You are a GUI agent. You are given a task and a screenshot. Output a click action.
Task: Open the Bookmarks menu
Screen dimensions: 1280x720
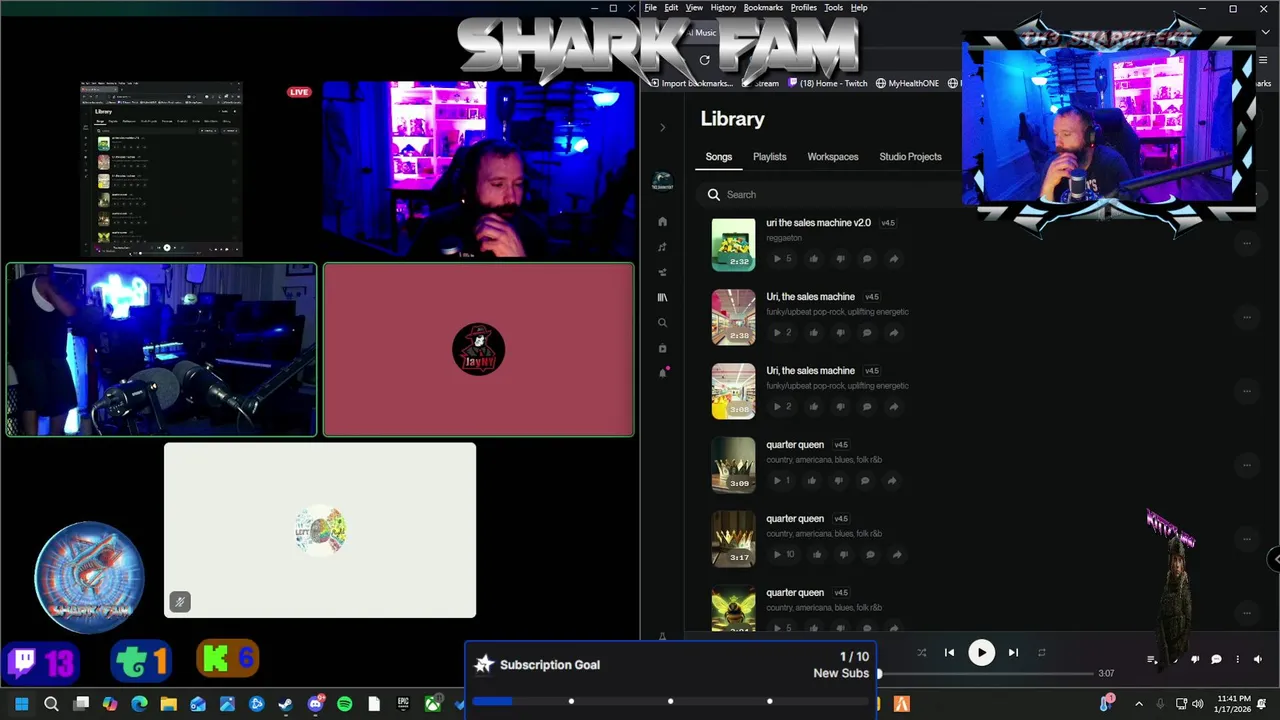click(x=763, y=8)
